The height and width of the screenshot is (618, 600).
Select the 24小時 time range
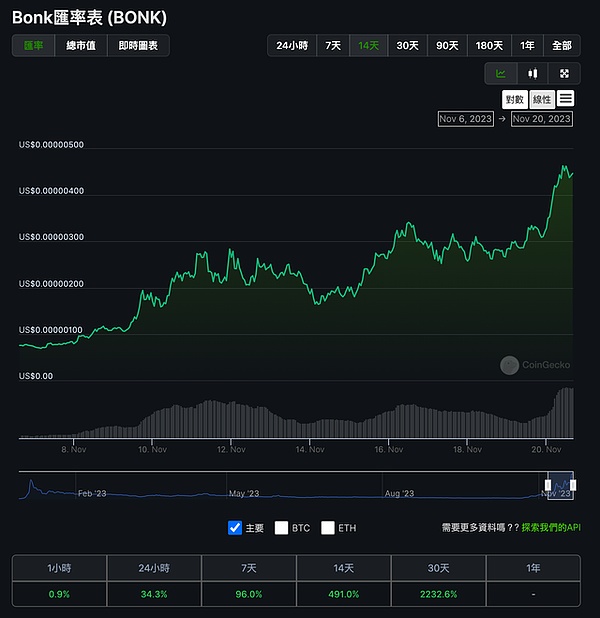292,46
